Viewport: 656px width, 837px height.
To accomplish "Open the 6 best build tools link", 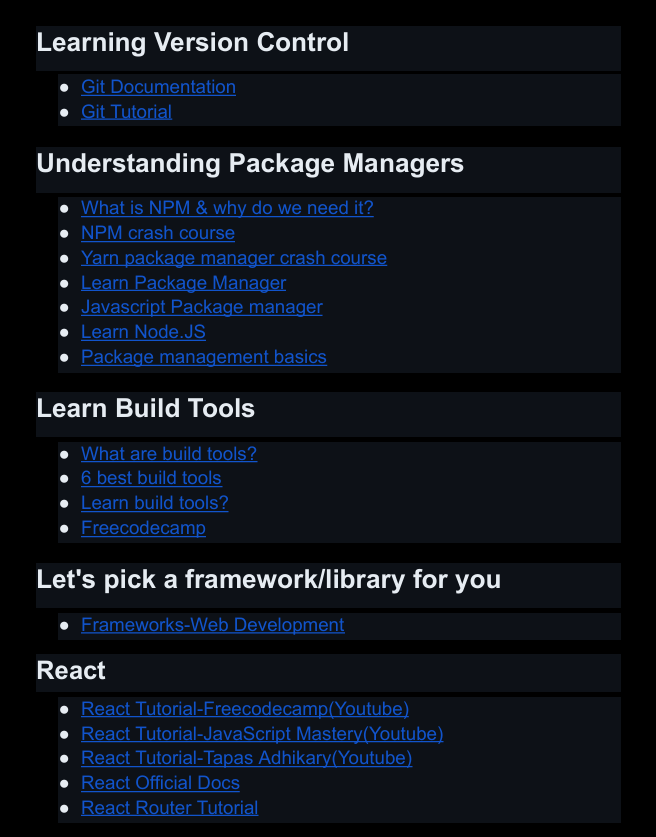I will 151,478.
